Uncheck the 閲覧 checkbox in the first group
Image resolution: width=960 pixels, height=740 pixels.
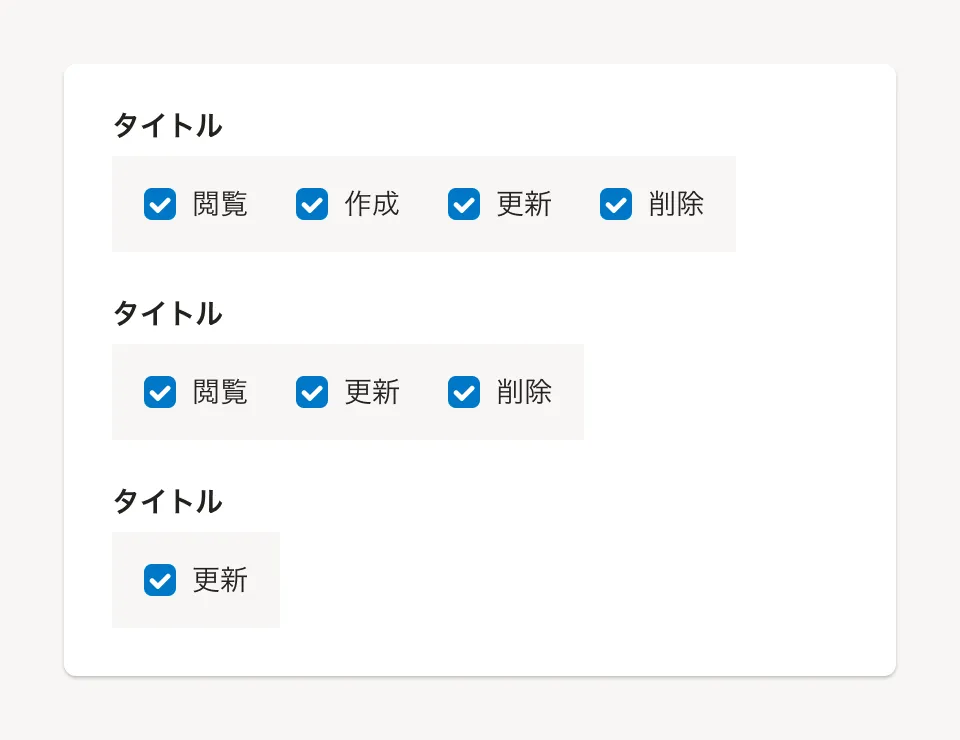tap(160, 204)
